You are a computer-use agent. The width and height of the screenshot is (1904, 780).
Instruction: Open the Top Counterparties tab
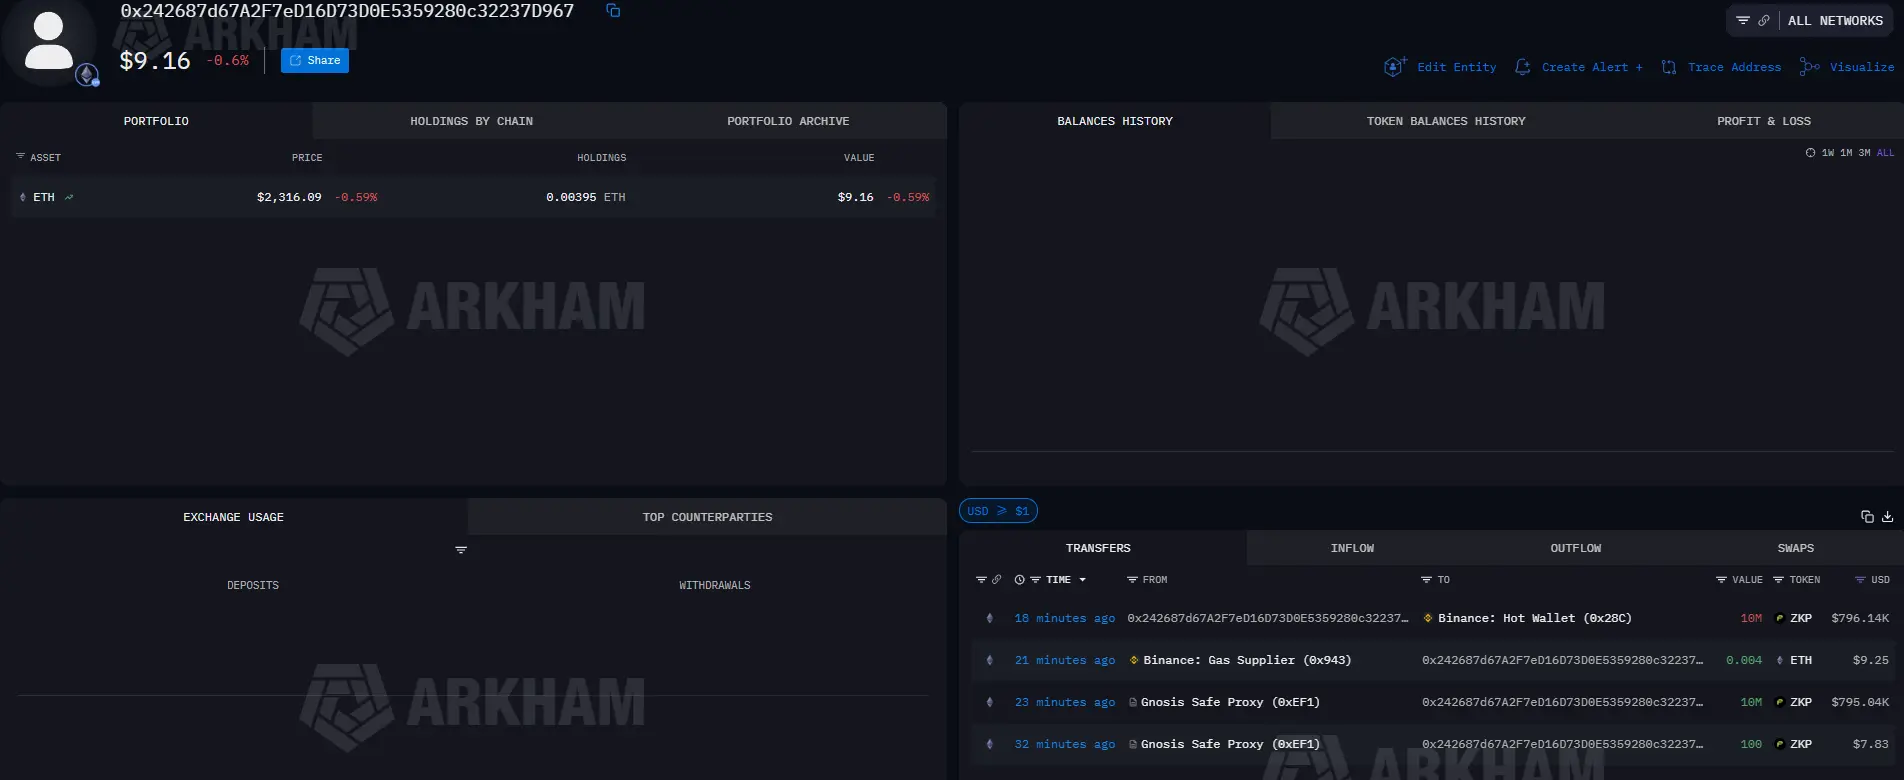[707, 517]
